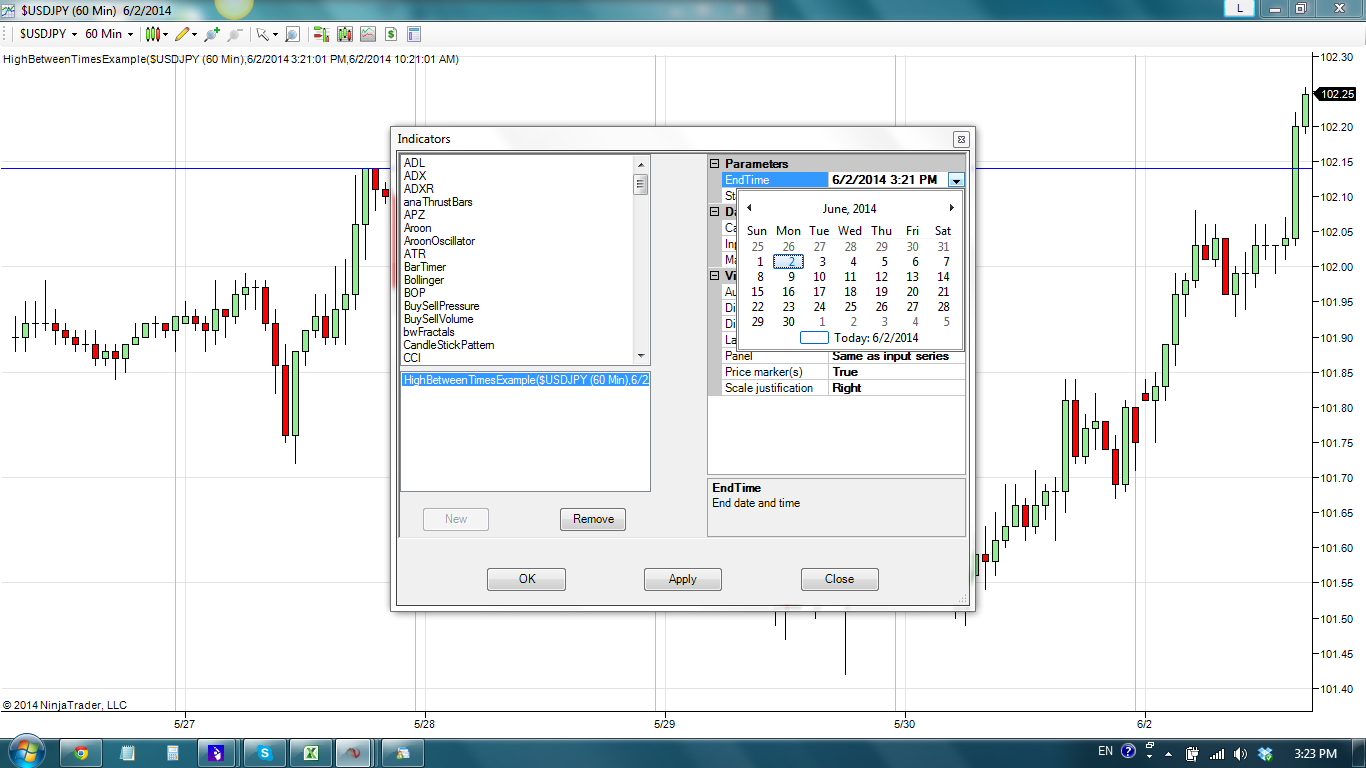1366x768 pixels.
Task: Click the Apply button
Action: tap(683, 579)
